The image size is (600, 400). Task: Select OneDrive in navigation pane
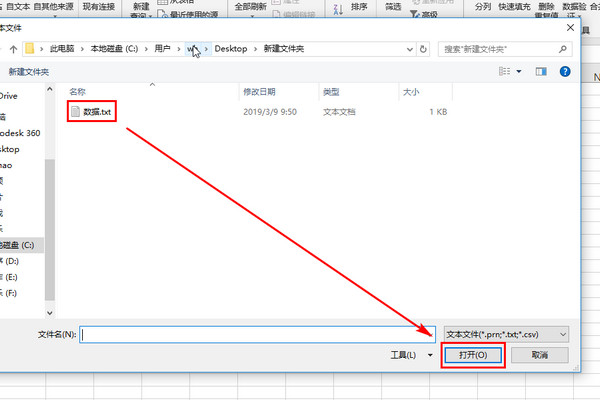tap(9, 96)
